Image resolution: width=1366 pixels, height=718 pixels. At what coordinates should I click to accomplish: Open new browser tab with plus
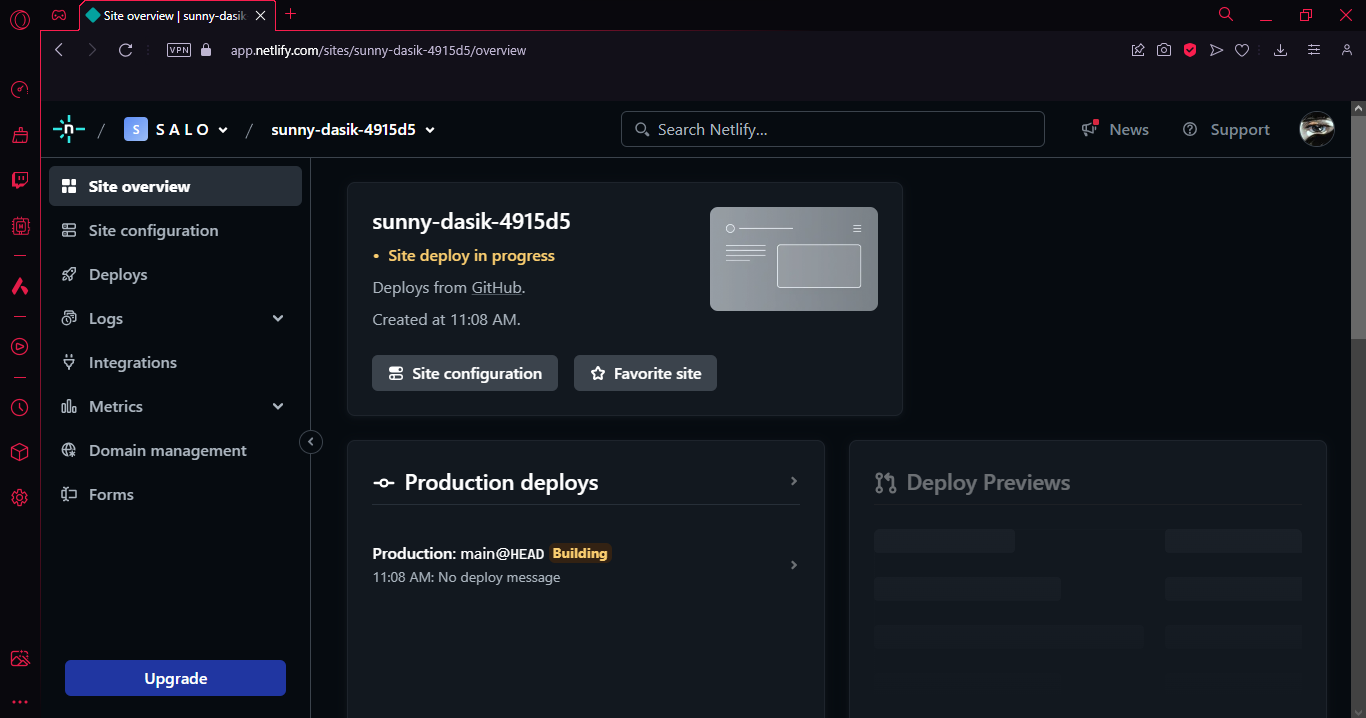(291, 14)
